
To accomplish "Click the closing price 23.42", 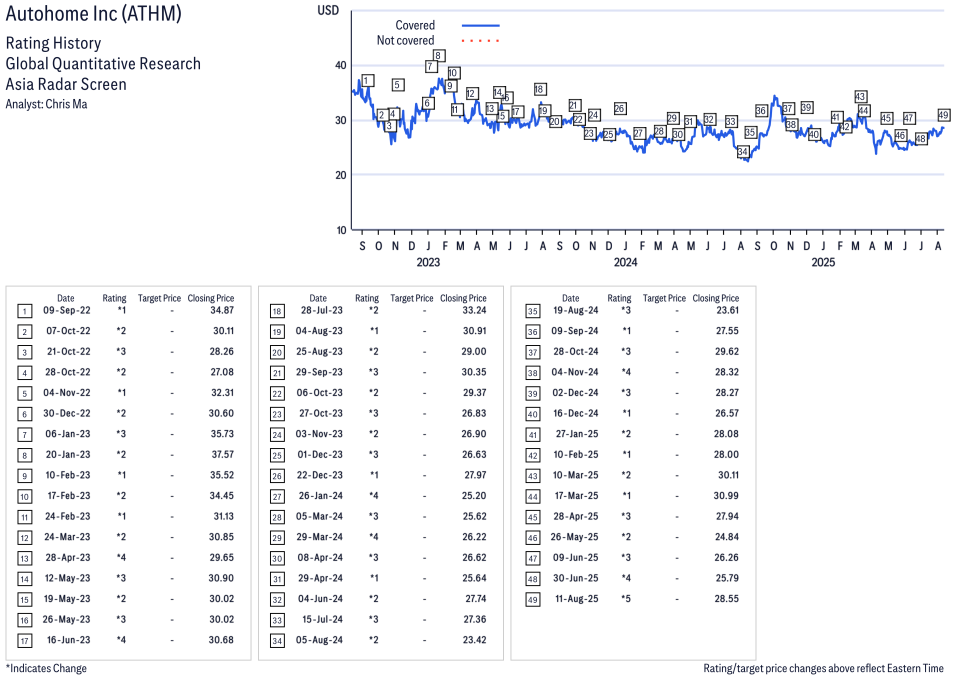I will [x=474, y=640].
